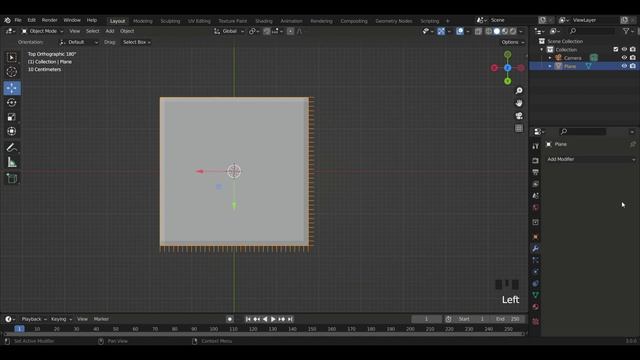Open the Texture properties tab
The image size is (640, 360).
536,322
